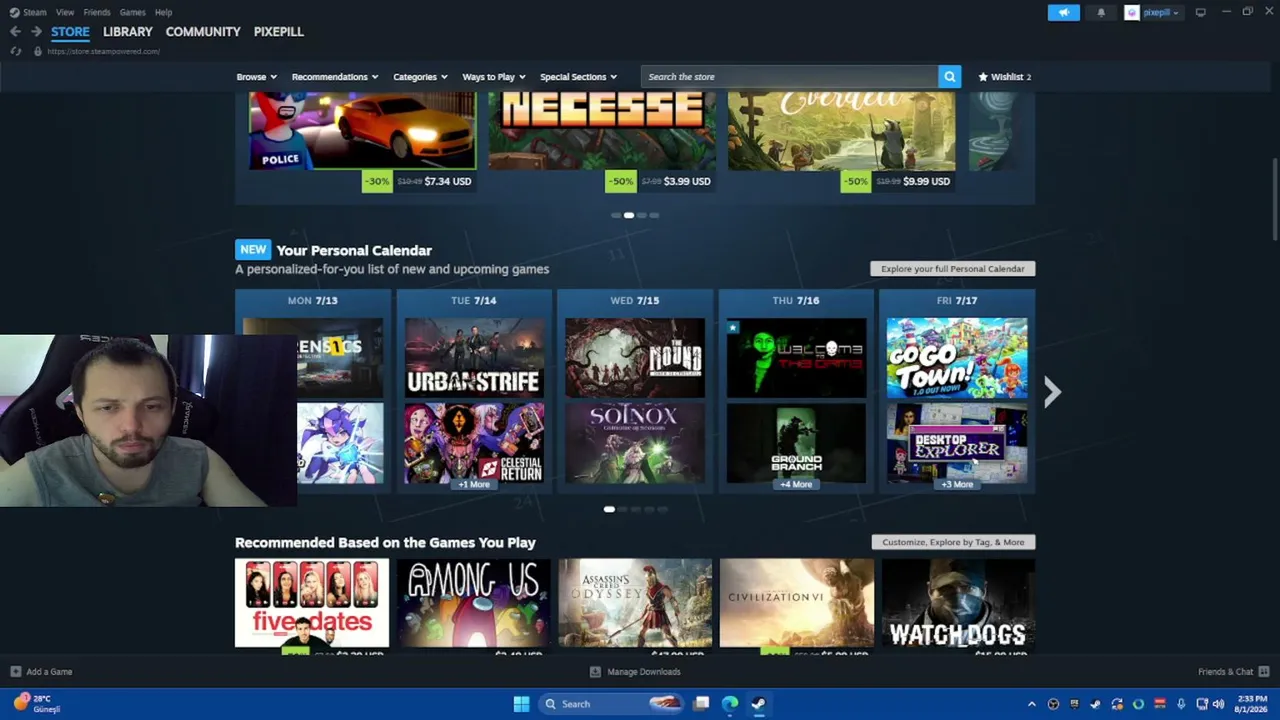Click in the Search the store field
The width and height of the screenshot is (1280, 720).
tap(790, 77)
